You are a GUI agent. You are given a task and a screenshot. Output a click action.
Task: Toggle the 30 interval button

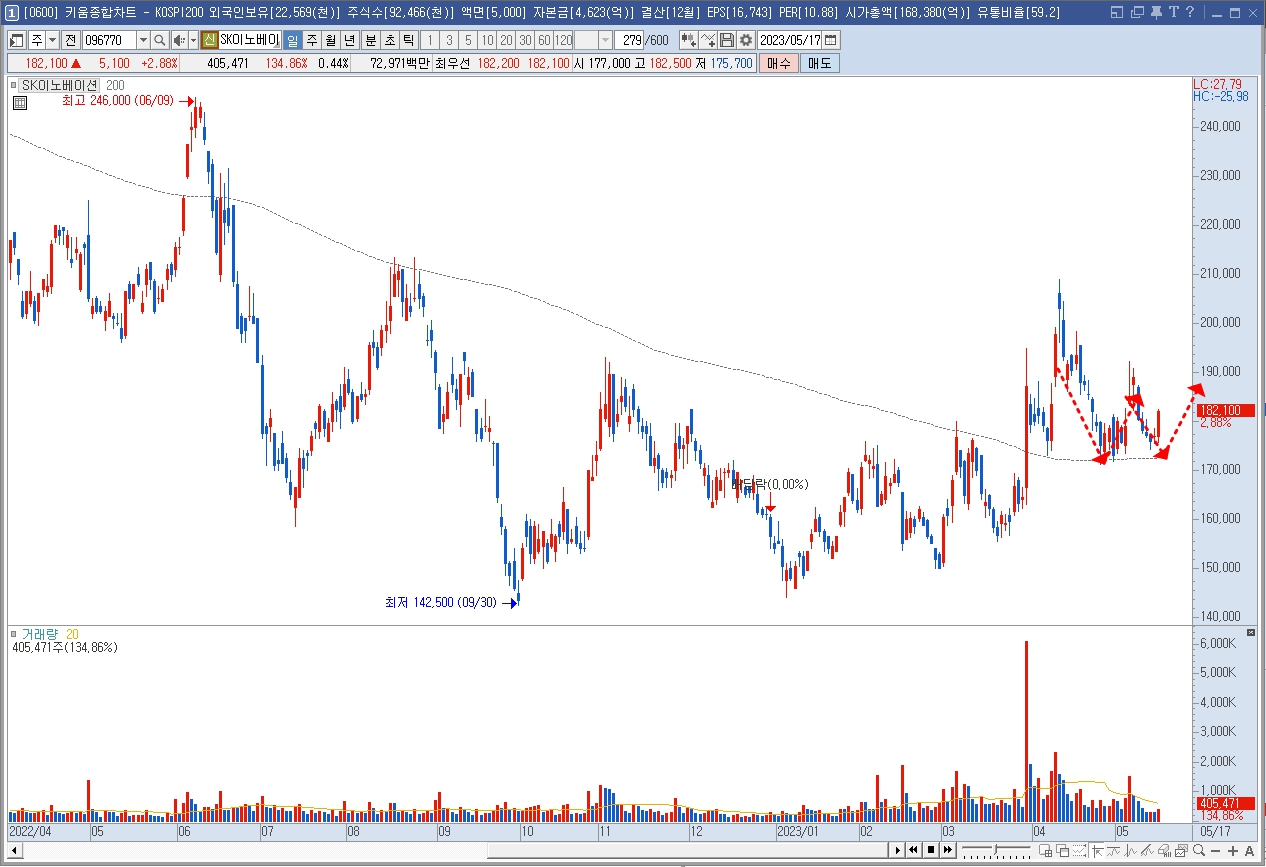click(x=525, y=40)
